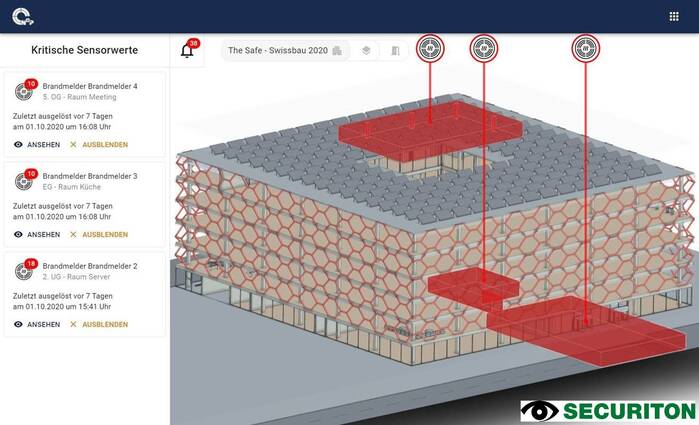Image resolution: width=699 pixels, height=425 pixels.
Task: Click the floor plan door icon
Action: pyautogui.click(x=395, y=50)
